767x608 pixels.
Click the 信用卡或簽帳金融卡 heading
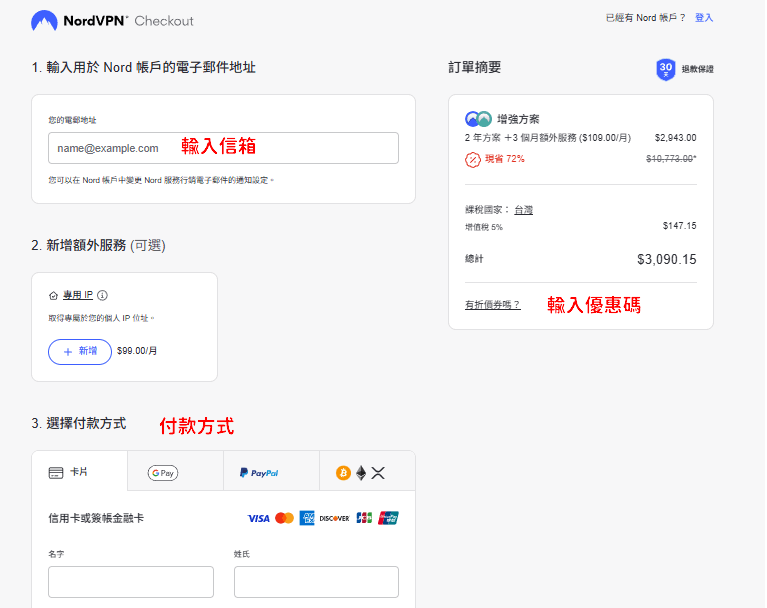pos(96,518)
